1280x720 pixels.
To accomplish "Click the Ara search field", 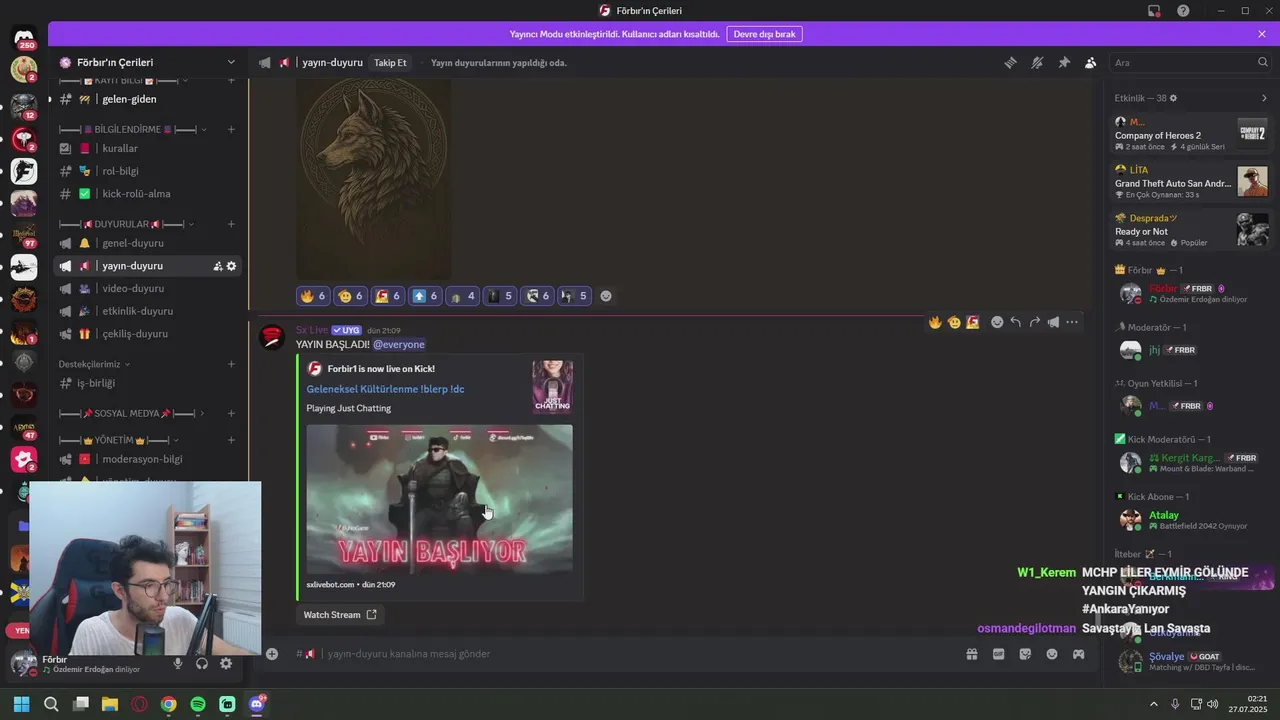I will (1190, 62).
